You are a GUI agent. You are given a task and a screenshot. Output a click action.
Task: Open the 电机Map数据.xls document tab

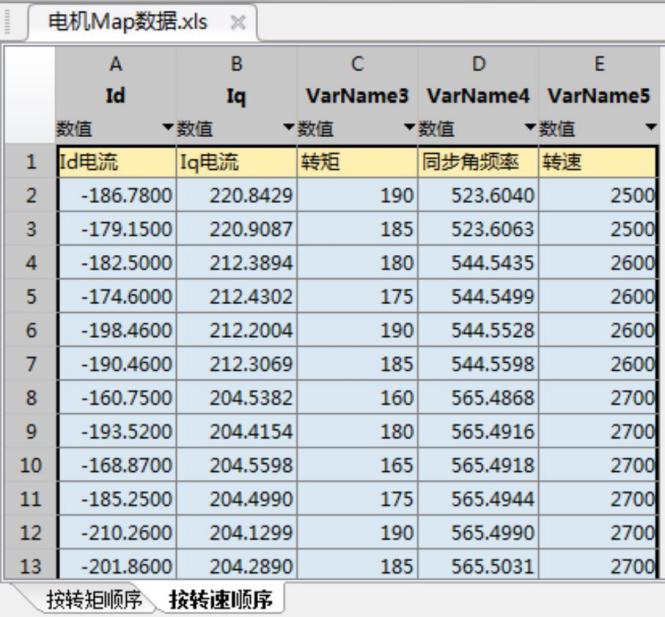[129, 22]
